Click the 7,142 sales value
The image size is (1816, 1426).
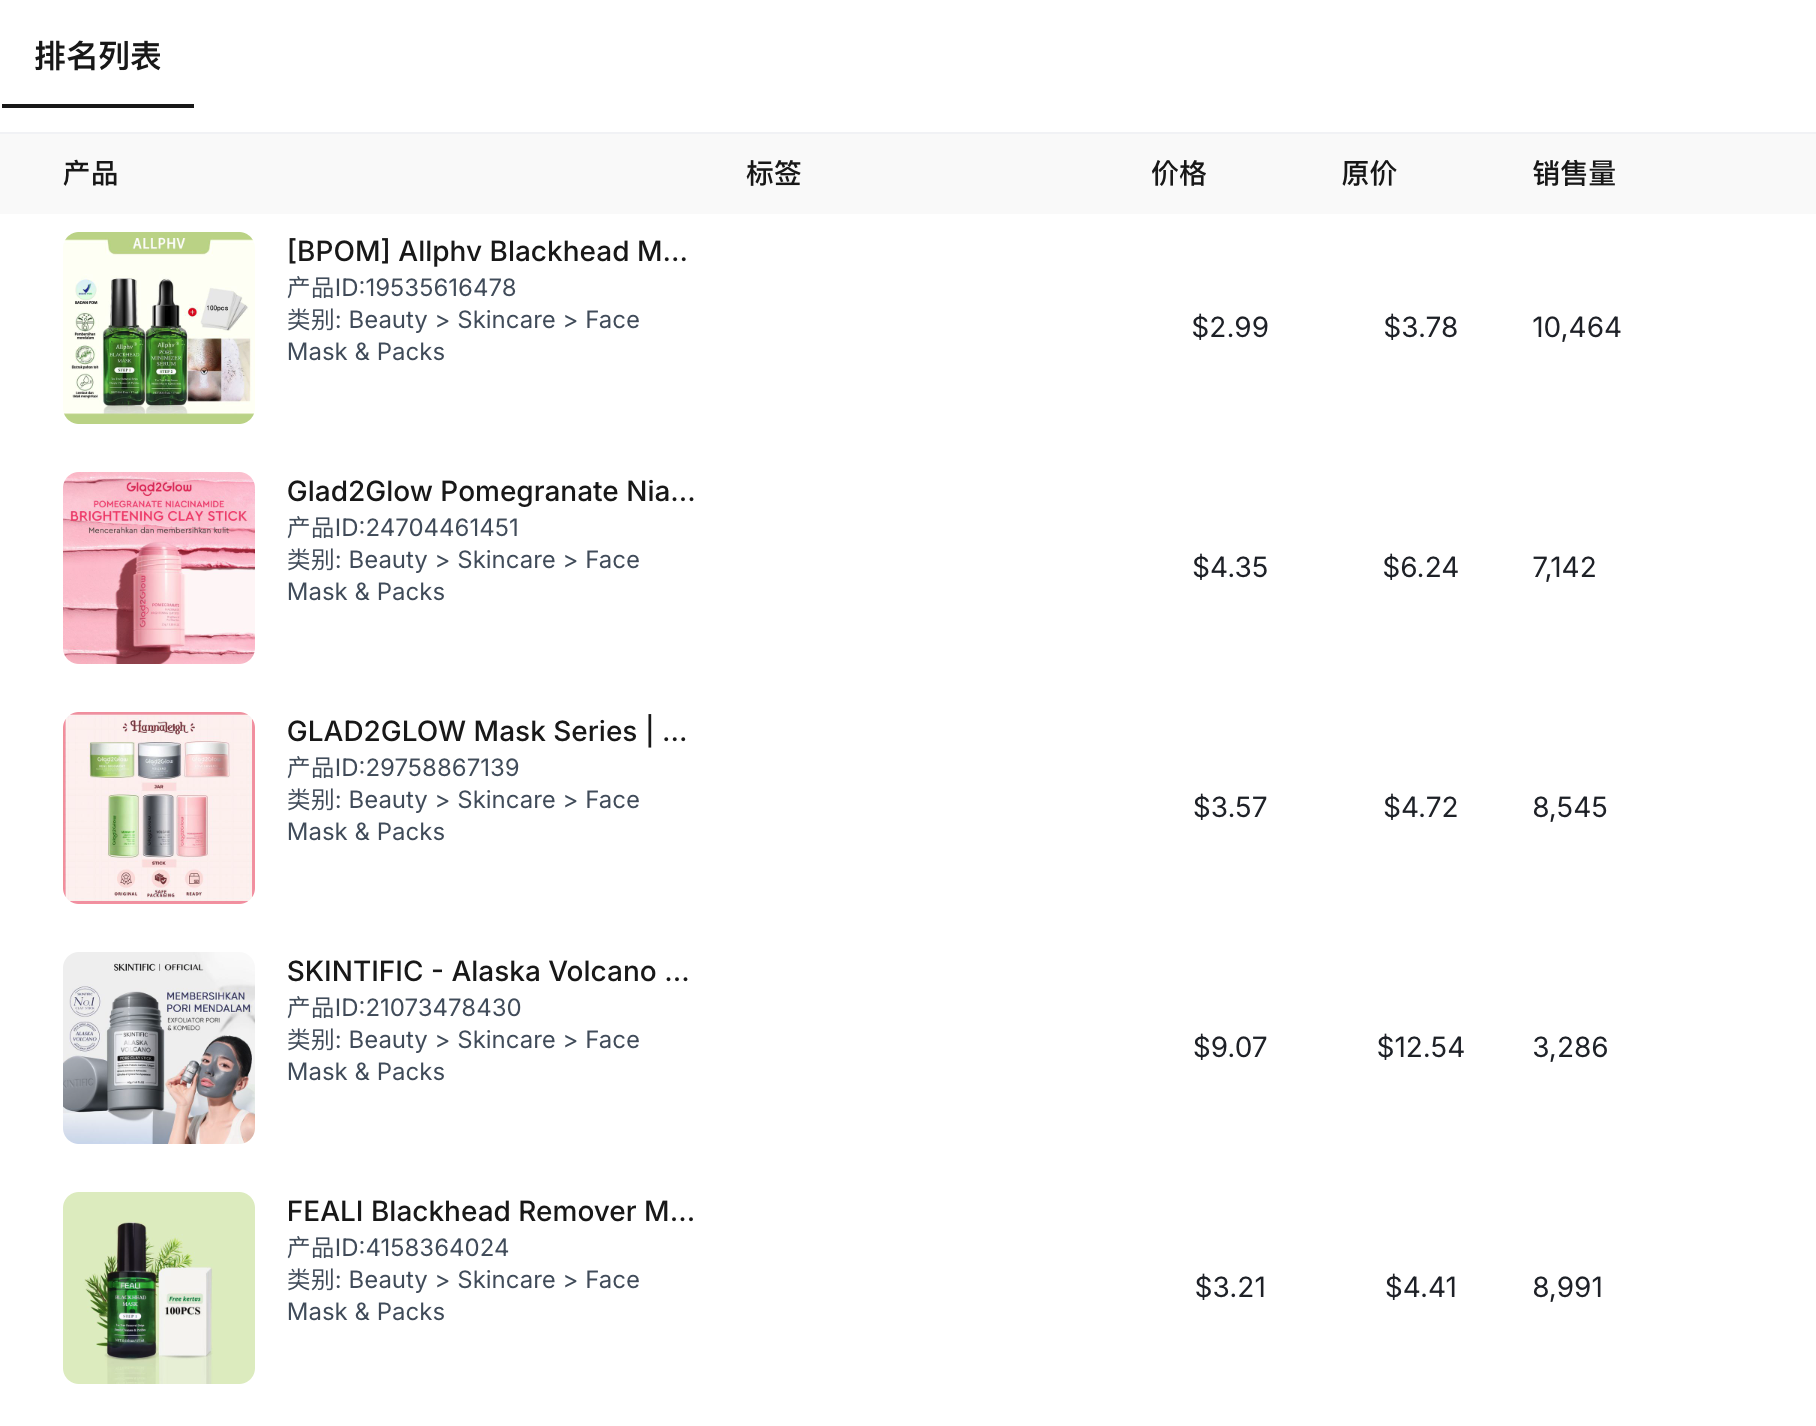(1564, 567)
